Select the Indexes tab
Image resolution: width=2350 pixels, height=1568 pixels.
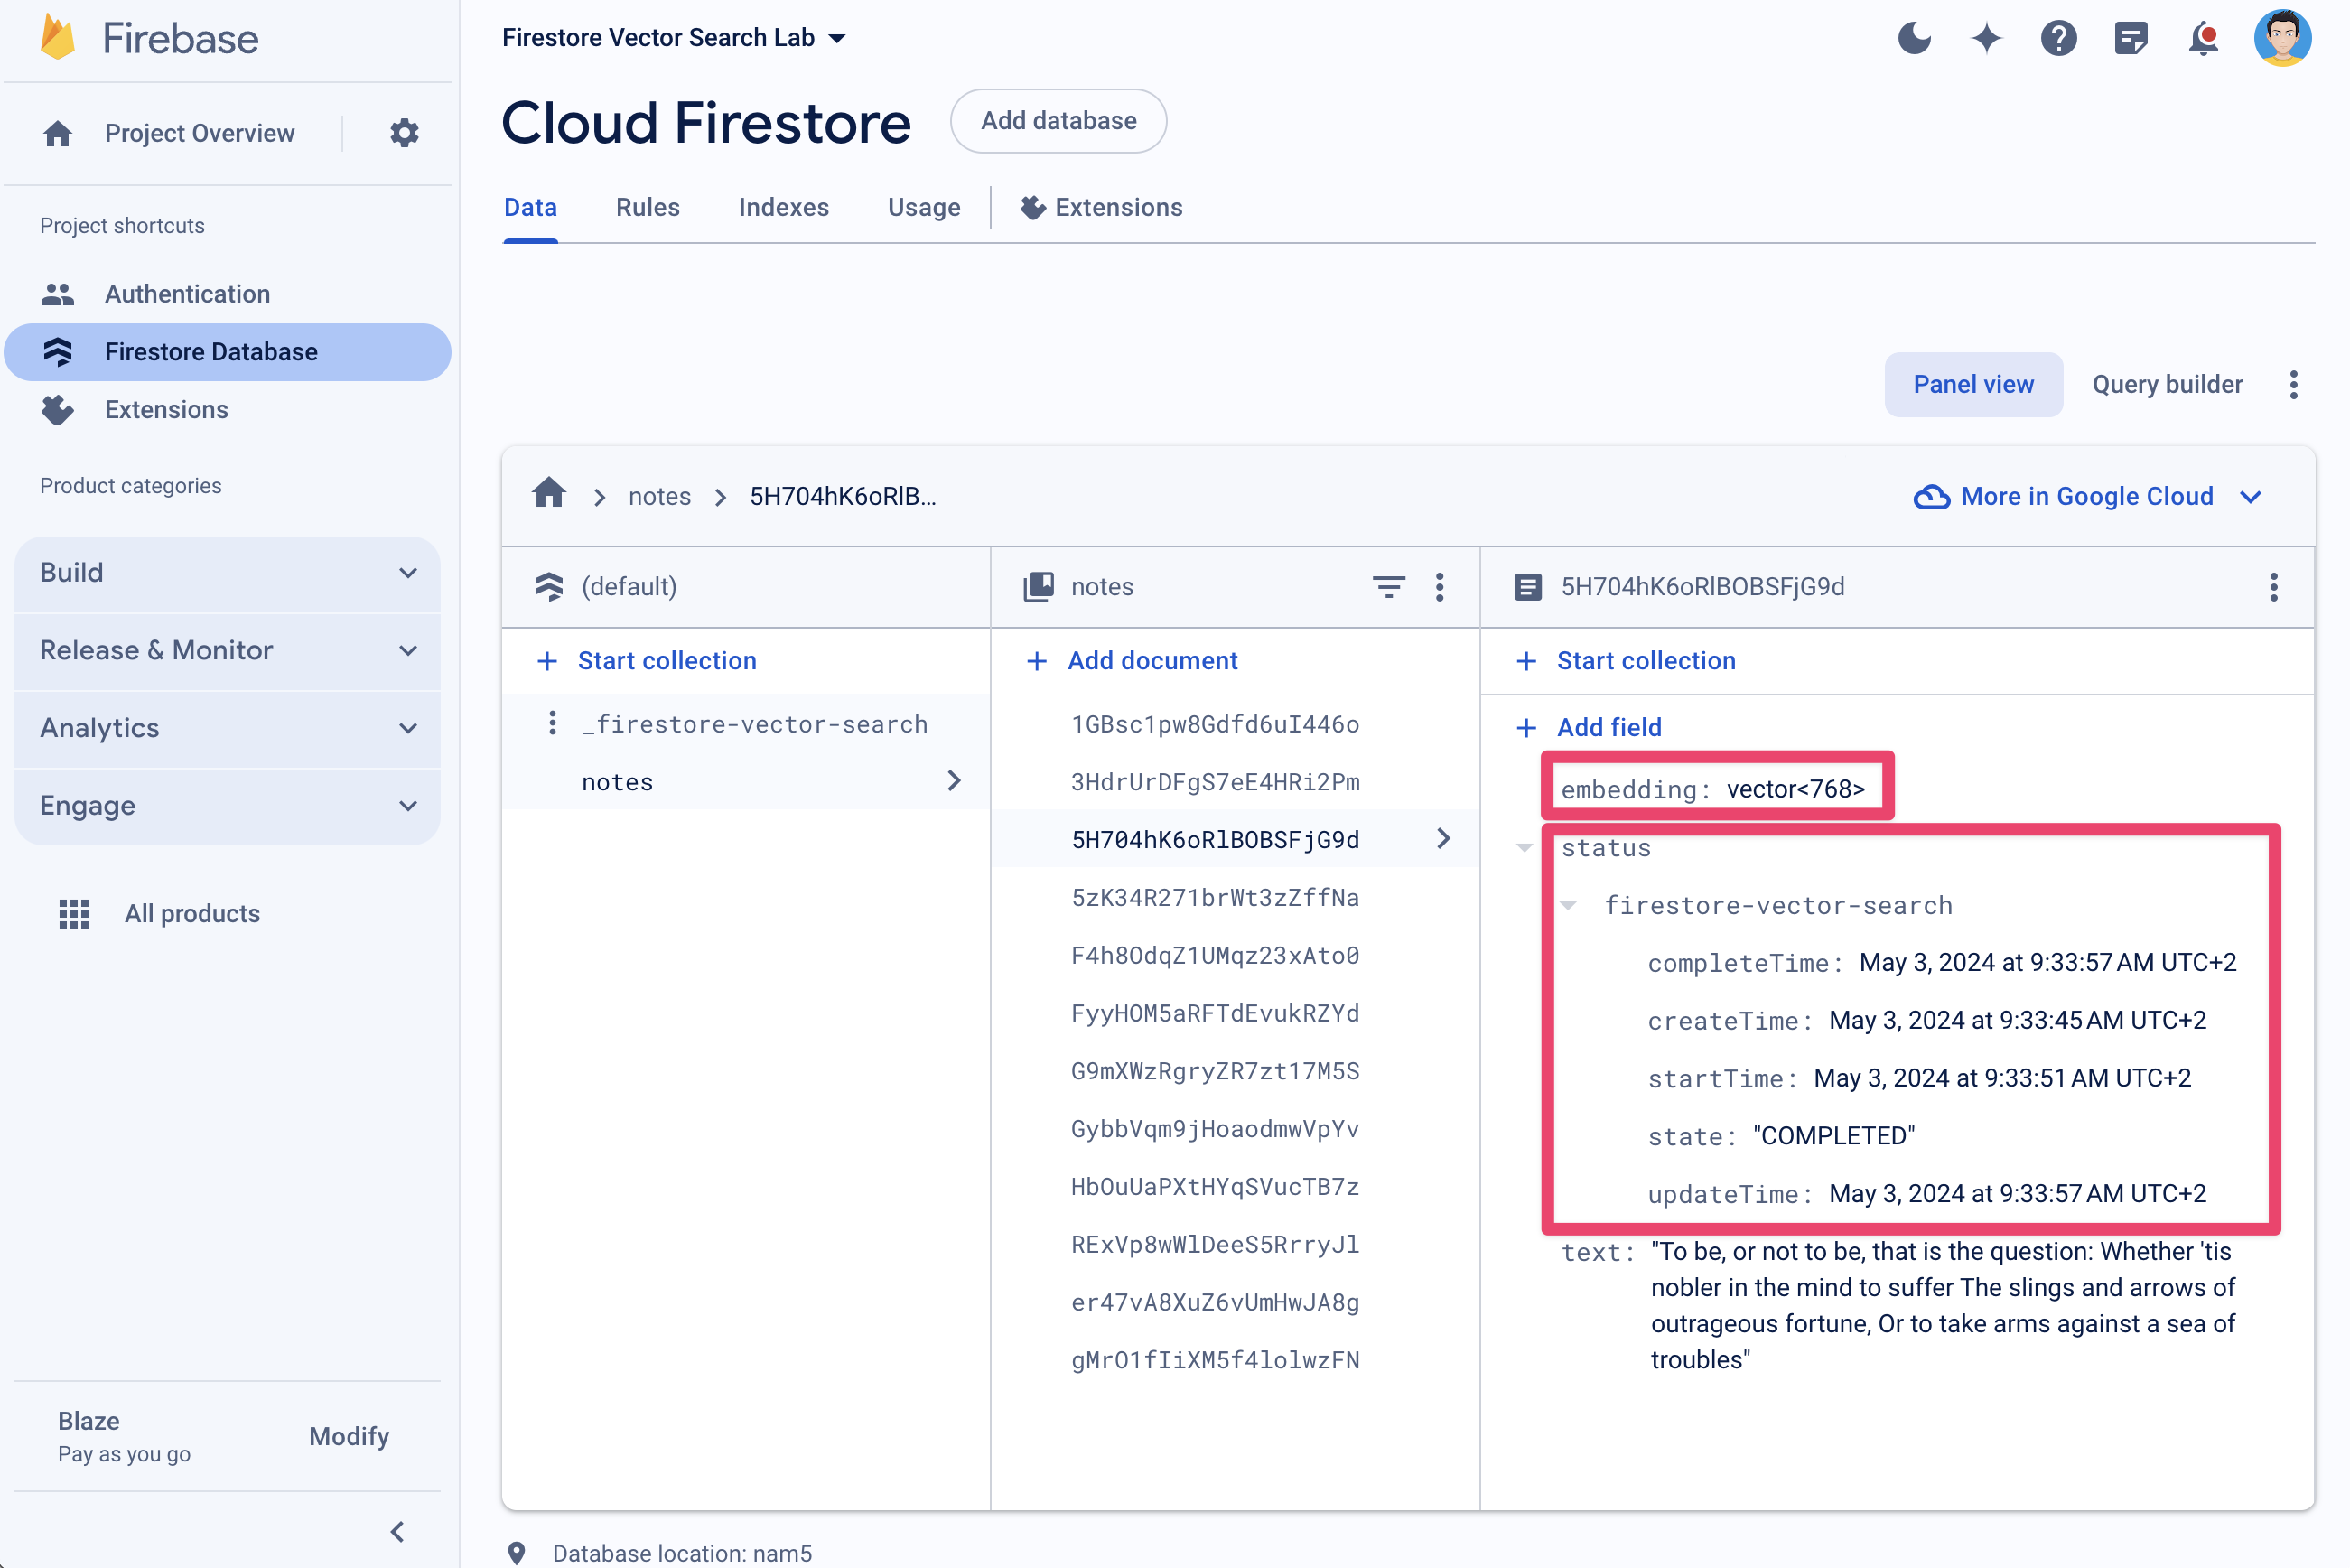point(782,209)
